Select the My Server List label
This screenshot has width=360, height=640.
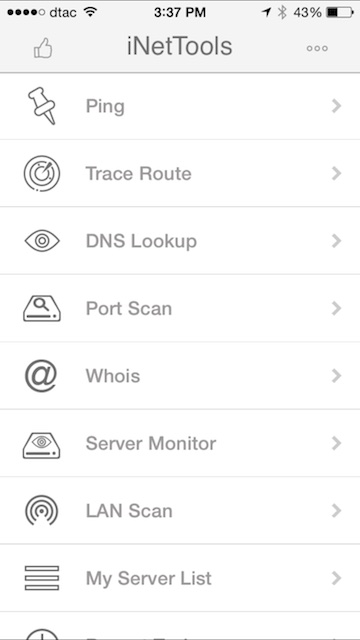pyautogui.click(x=149, y=579)
